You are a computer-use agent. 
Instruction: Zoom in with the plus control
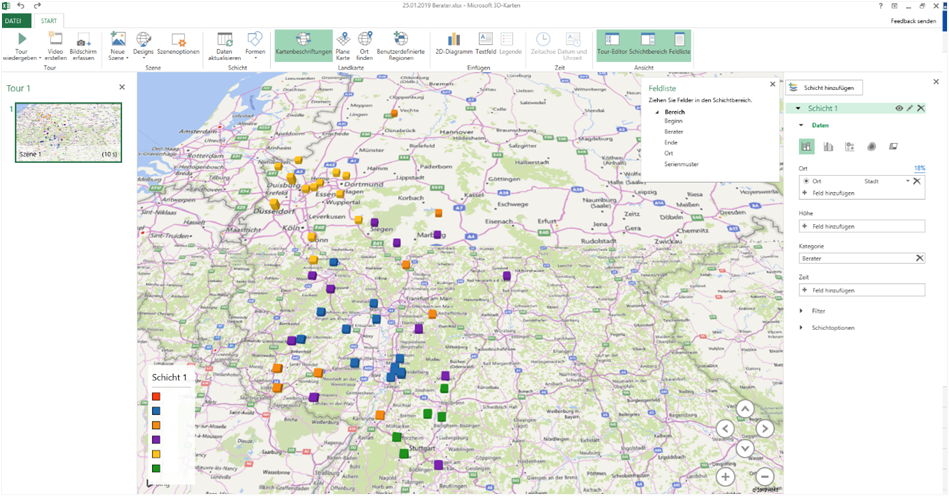[x=725, y=476]
